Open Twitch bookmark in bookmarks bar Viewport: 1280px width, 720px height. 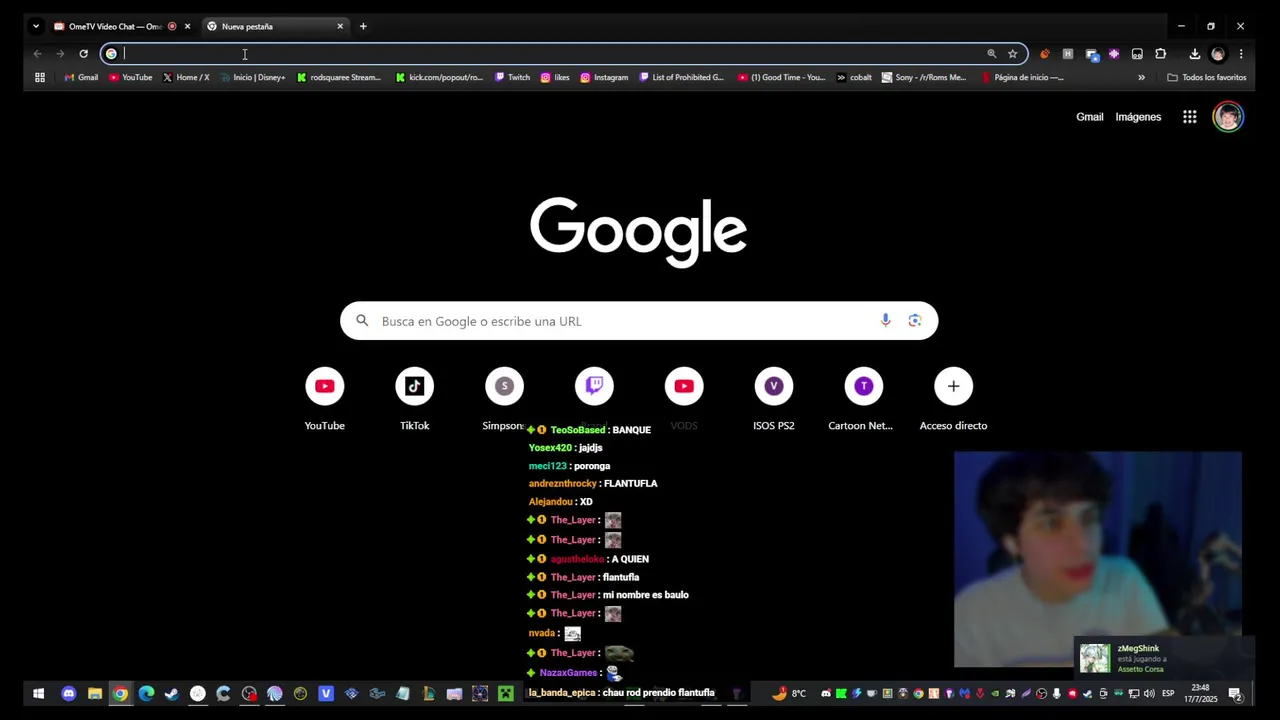click(512, 77)
